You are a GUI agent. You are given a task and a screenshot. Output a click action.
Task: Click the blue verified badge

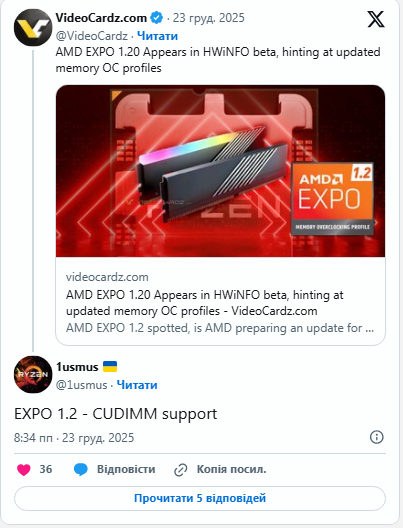point(156,18)
